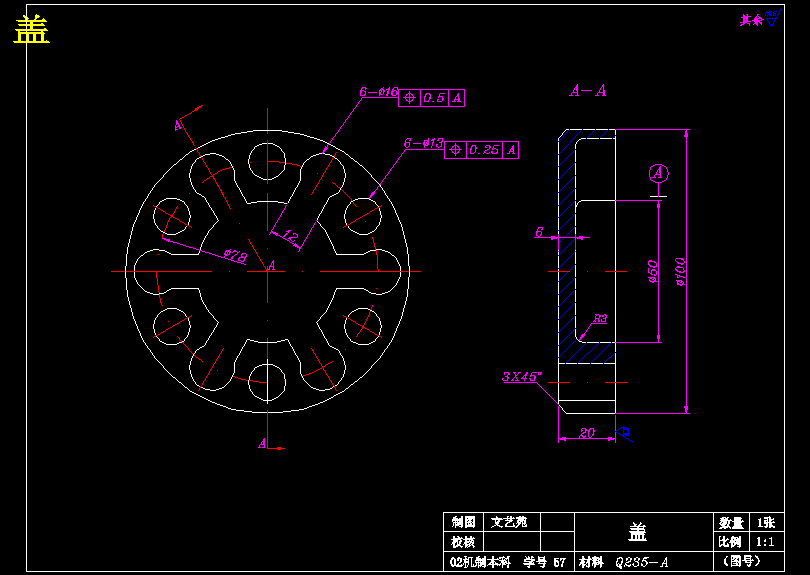Click the 'A-A' section view label
Screen dimensions: 810x575
tap(588, 91)
